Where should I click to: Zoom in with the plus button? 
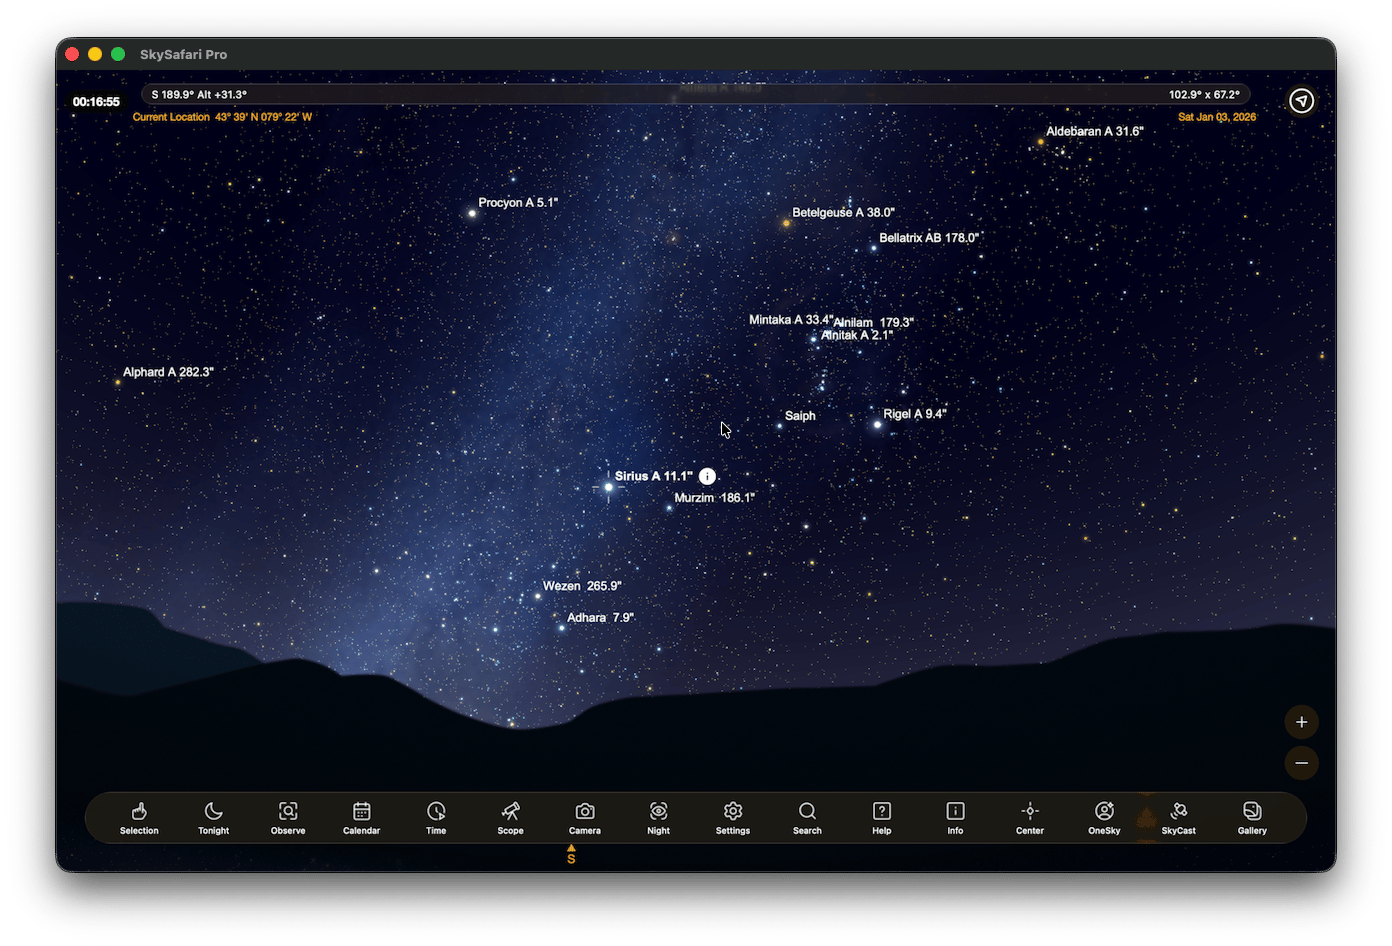coord(1302,722)
